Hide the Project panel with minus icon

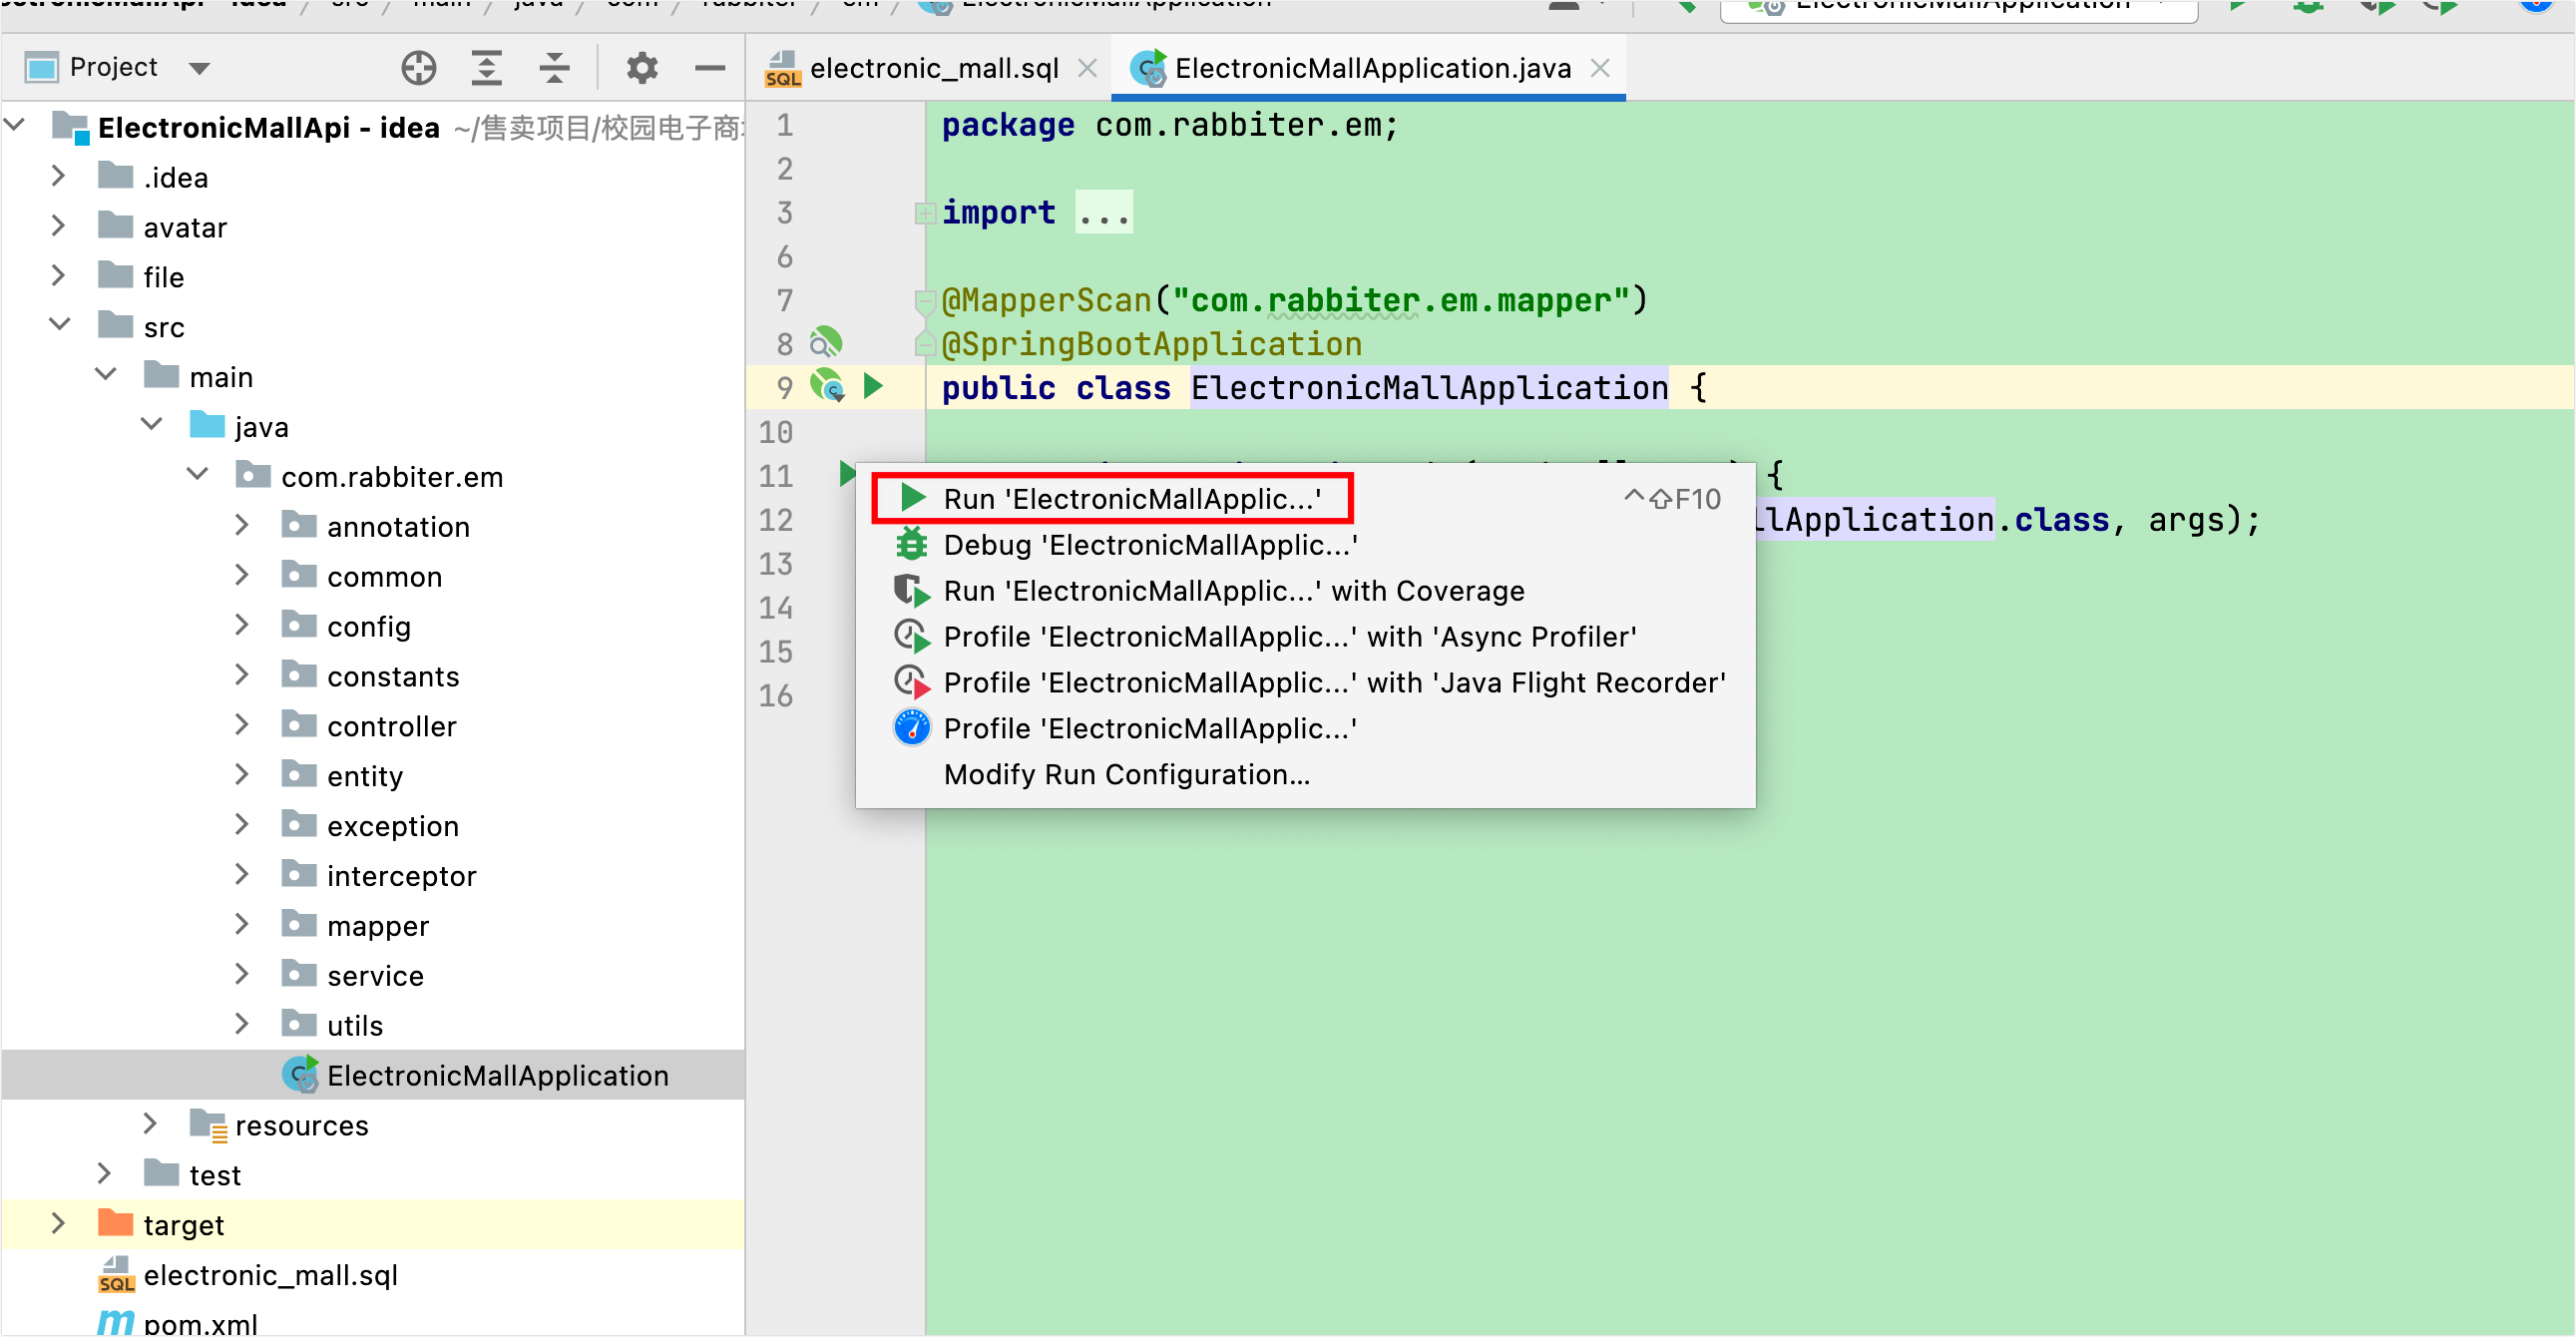pyautogui.click(x=709, y=68)
